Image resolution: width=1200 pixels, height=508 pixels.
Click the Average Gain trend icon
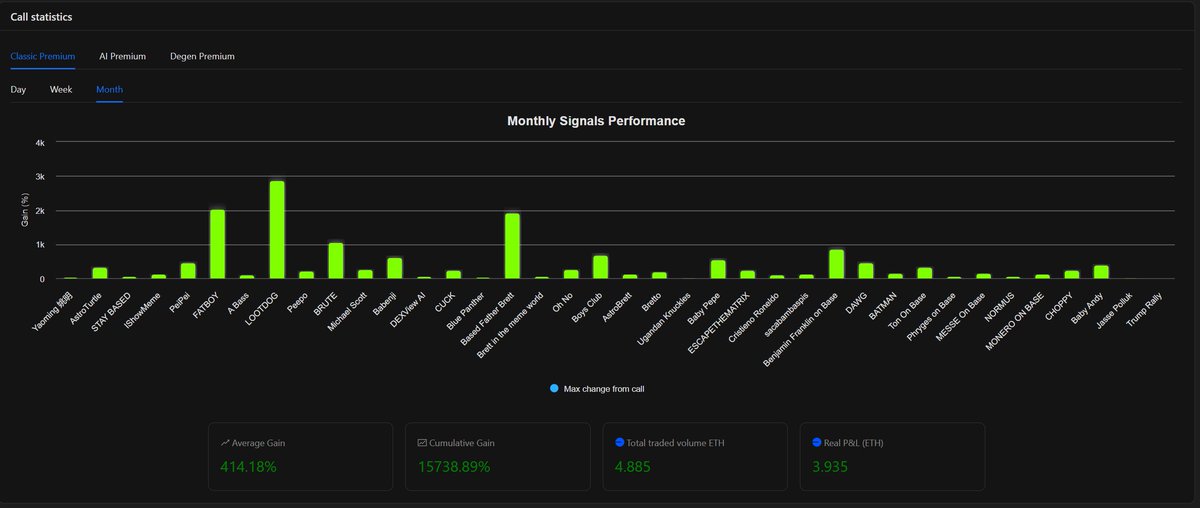pyautogui.click(x=225, y=442)
